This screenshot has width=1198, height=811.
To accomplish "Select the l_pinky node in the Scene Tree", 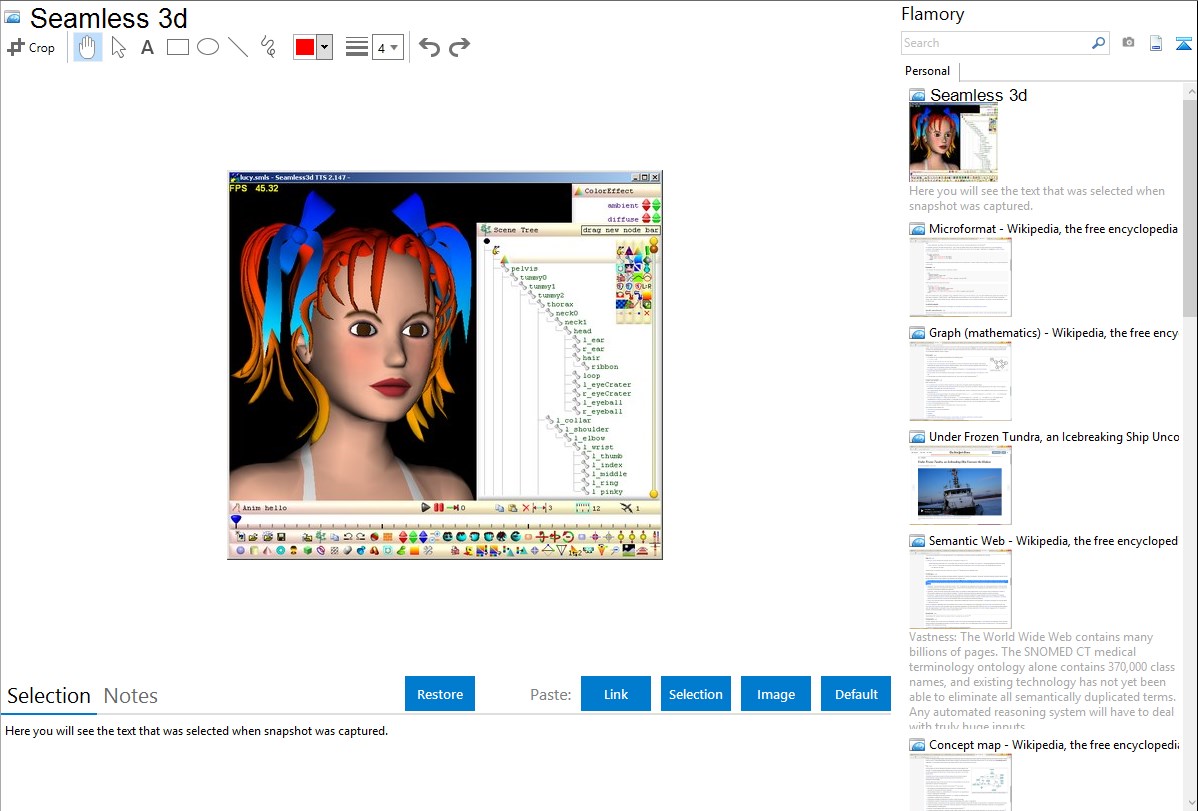I will click(607, 491).
